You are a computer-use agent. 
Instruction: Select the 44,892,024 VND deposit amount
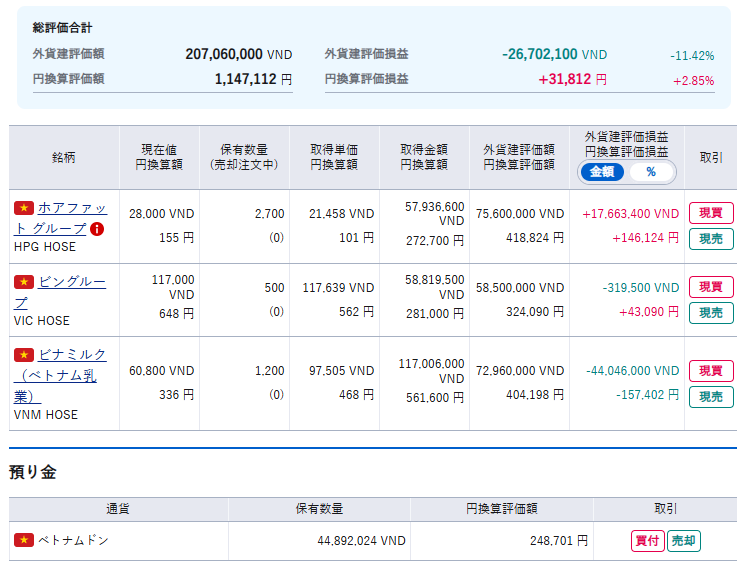361,541
